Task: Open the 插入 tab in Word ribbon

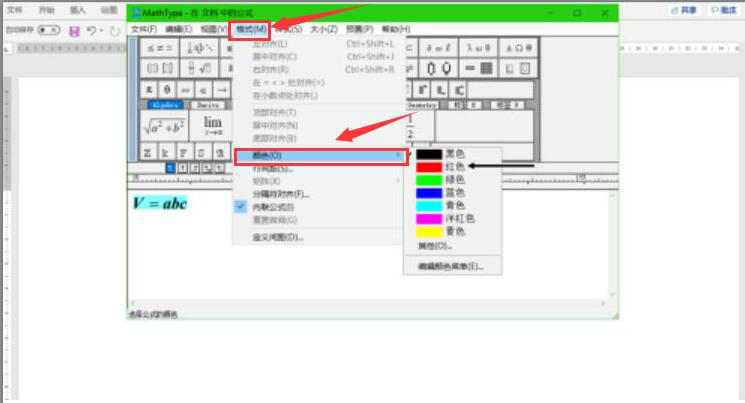Action: (77, 10)
